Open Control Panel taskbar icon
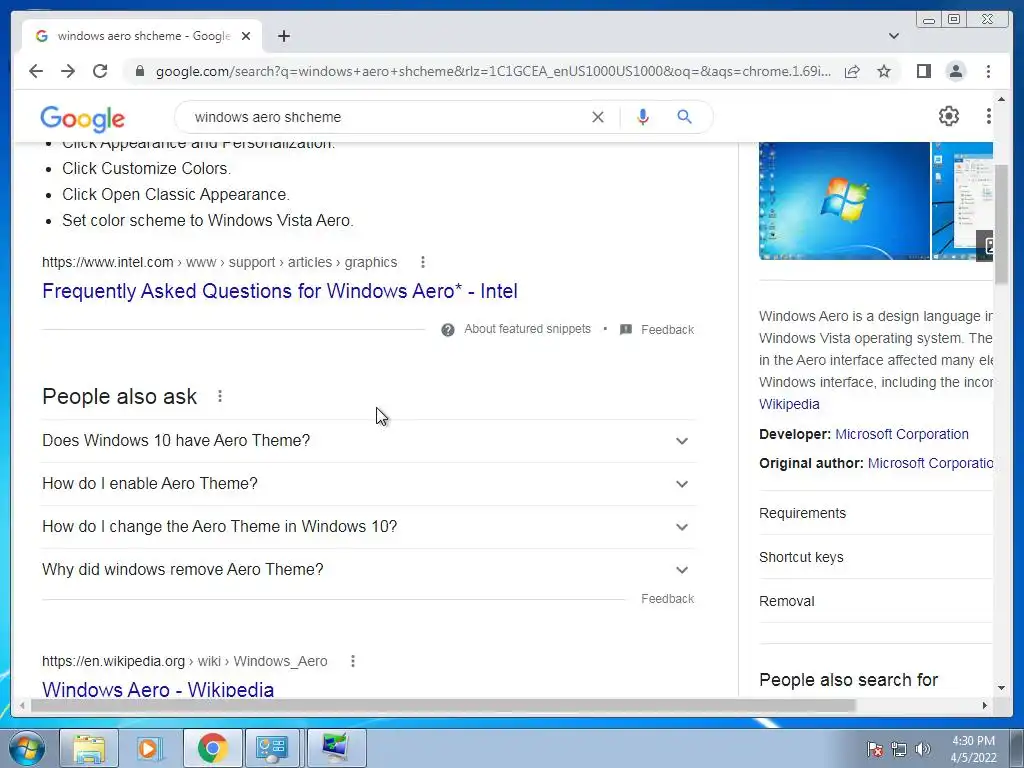 (272, 748)
